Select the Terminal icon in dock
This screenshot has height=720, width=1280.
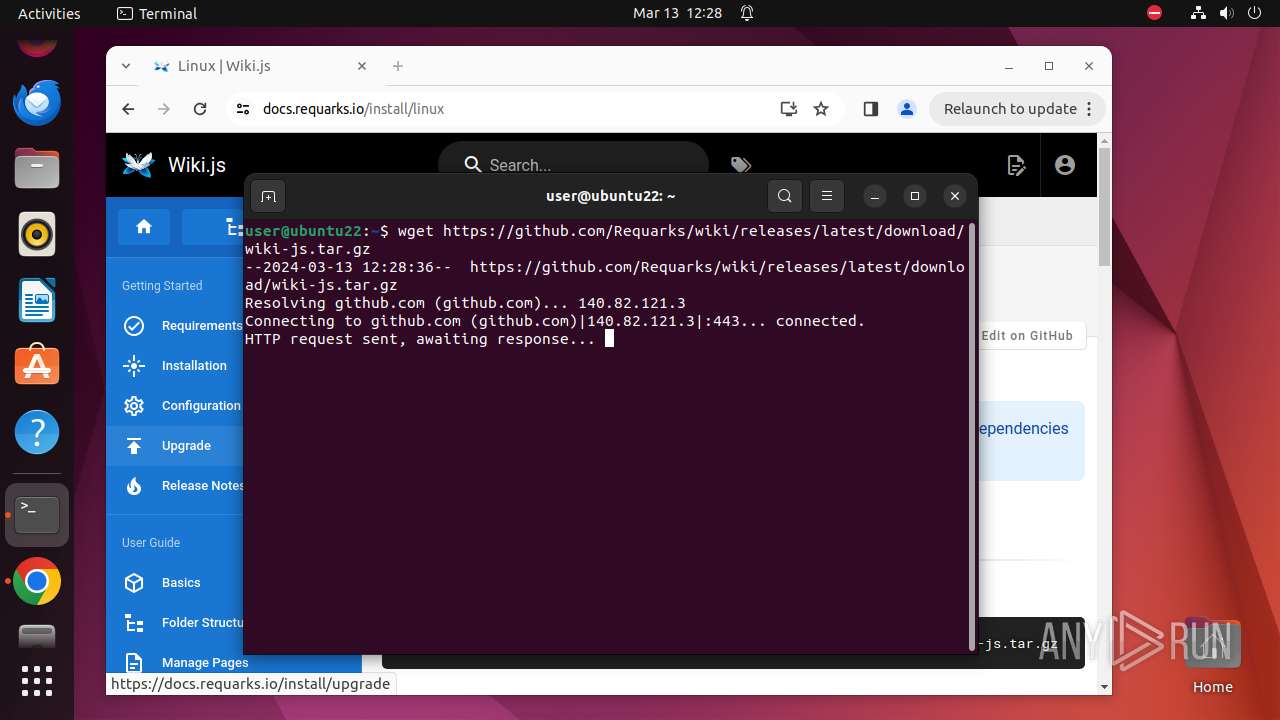click(37, 515)
